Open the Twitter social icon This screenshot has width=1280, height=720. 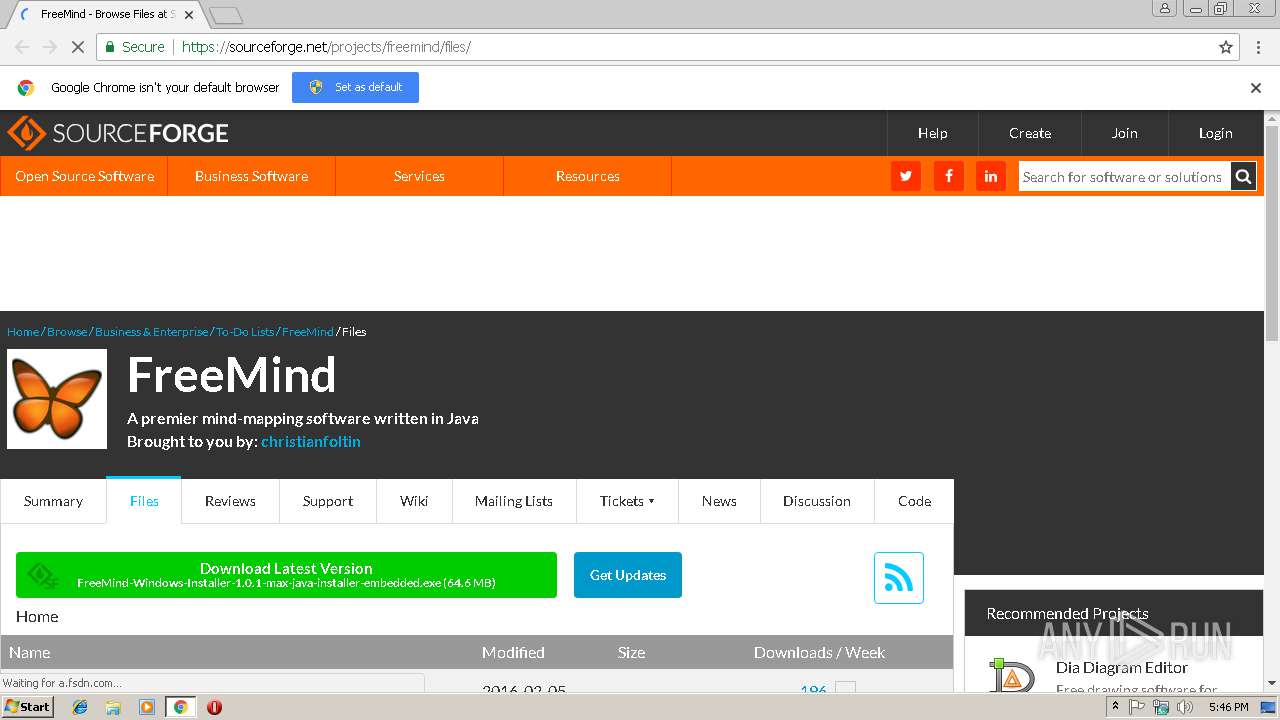pos(905,176)
